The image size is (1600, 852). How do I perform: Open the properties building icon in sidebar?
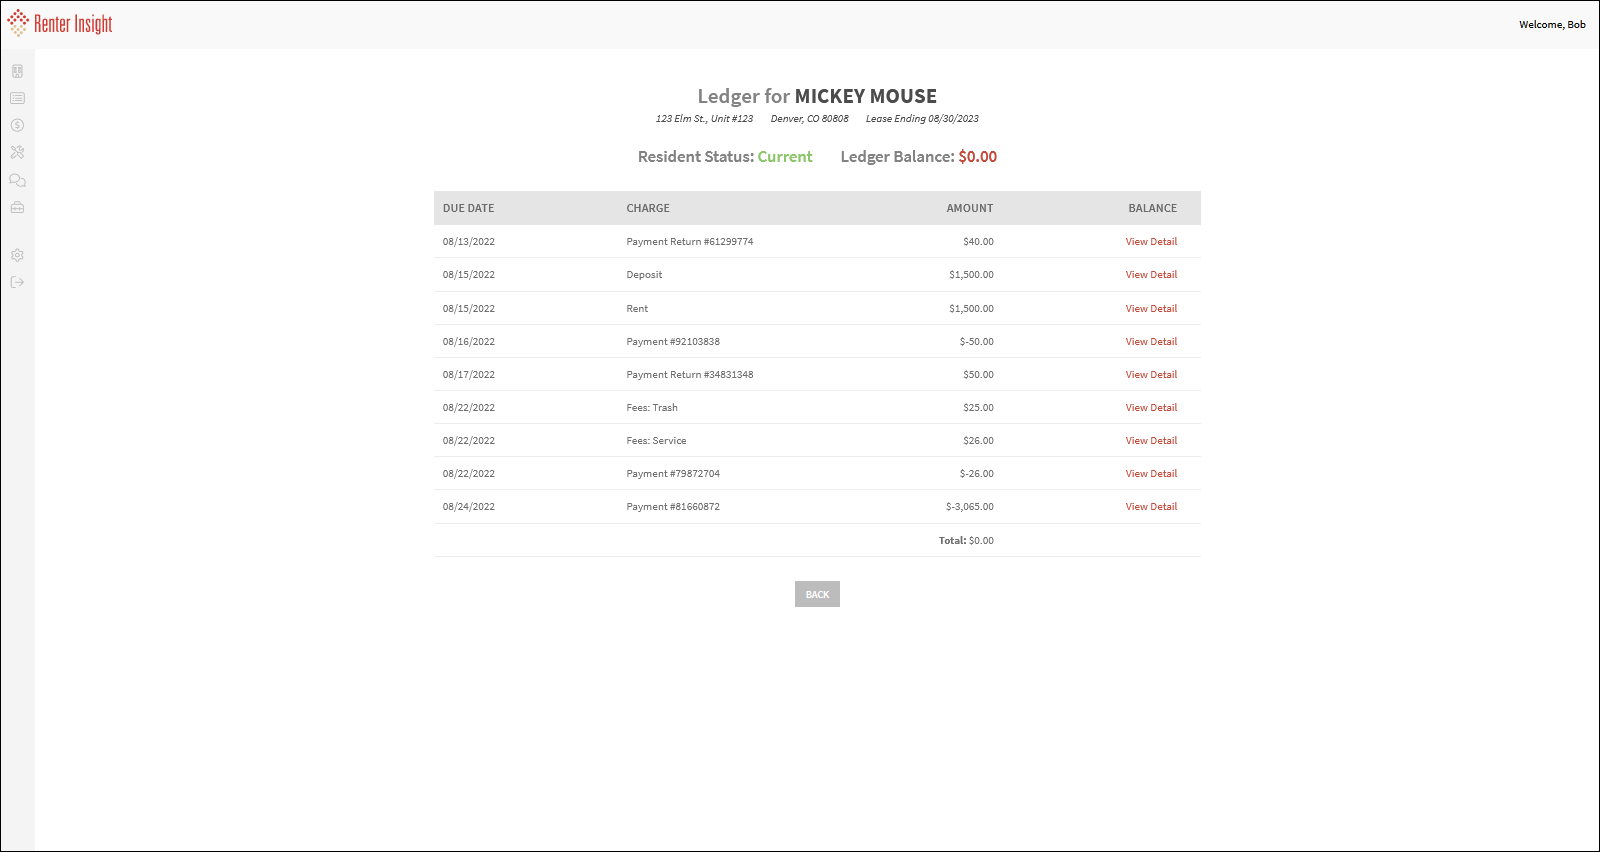coord(17,71)
